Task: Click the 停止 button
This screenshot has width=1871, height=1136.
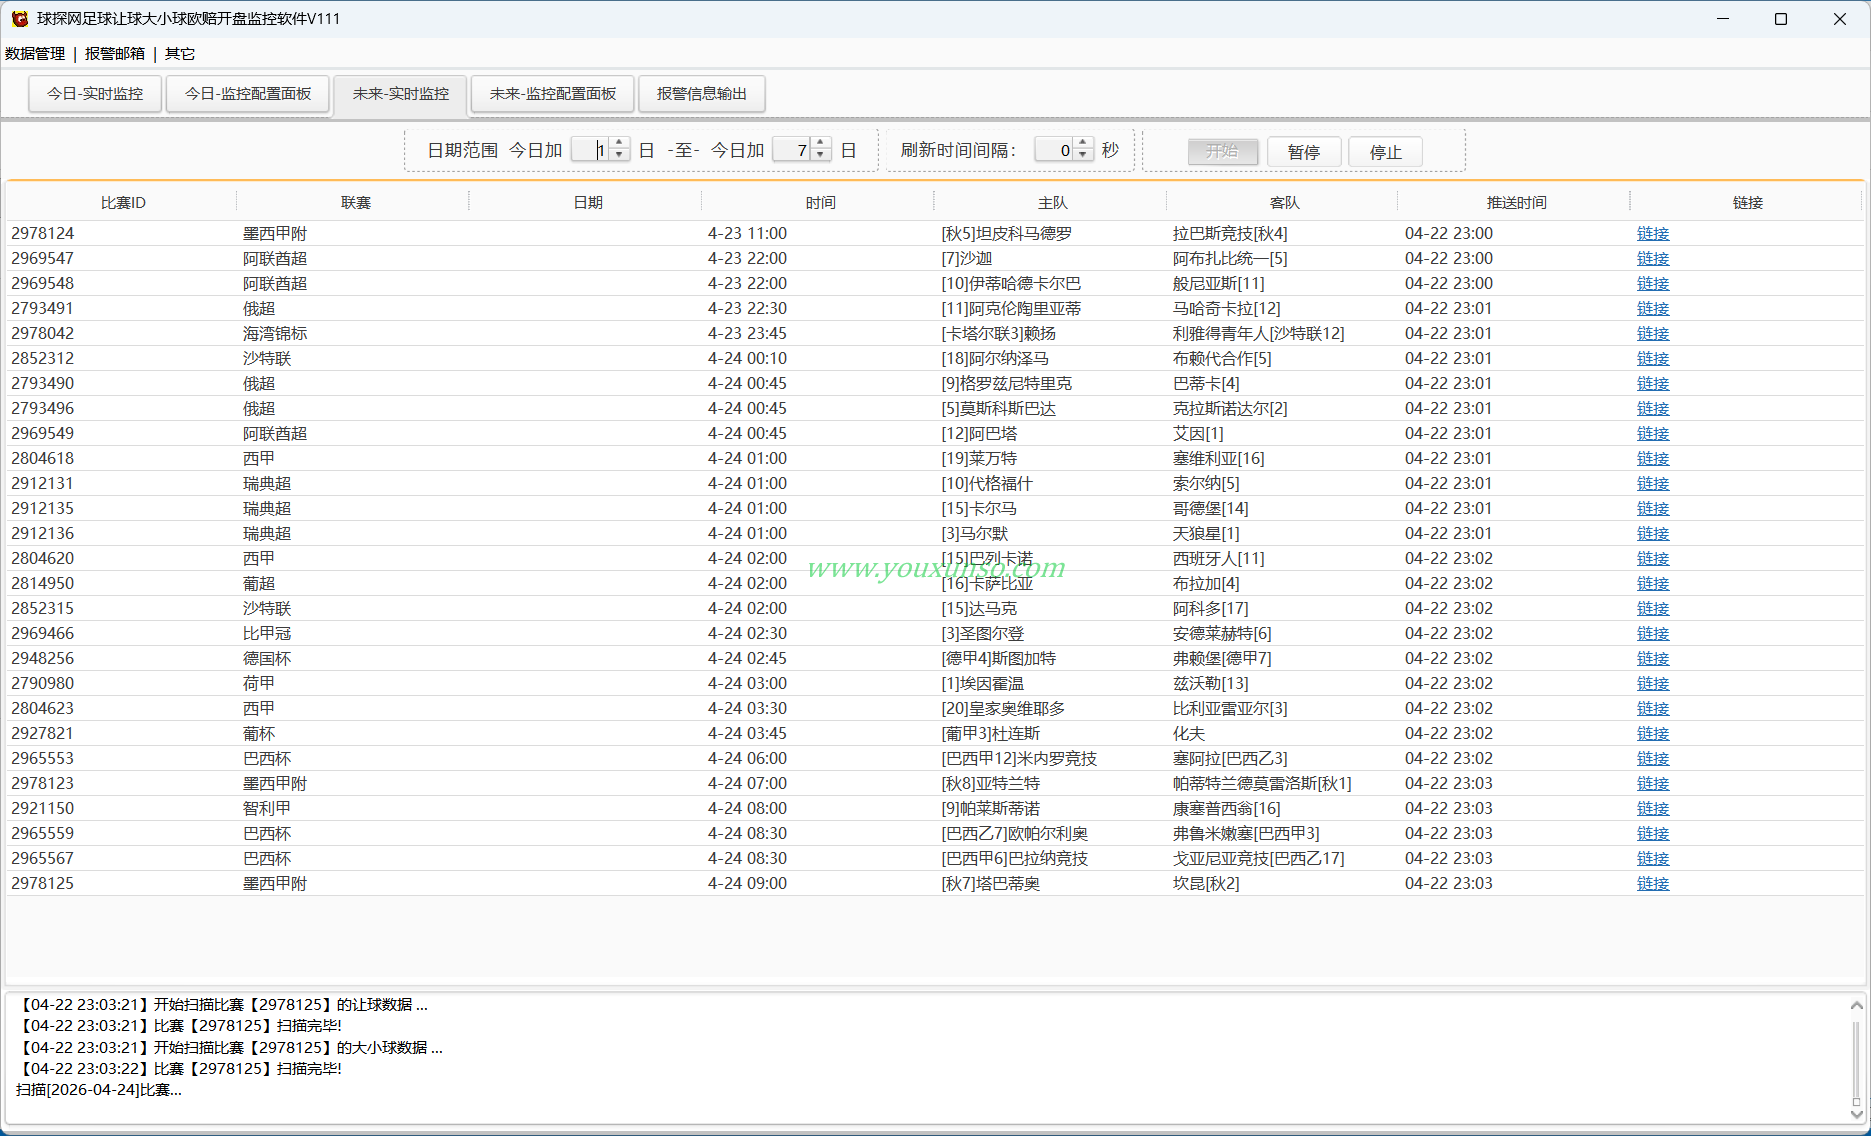Action: 1386,152
